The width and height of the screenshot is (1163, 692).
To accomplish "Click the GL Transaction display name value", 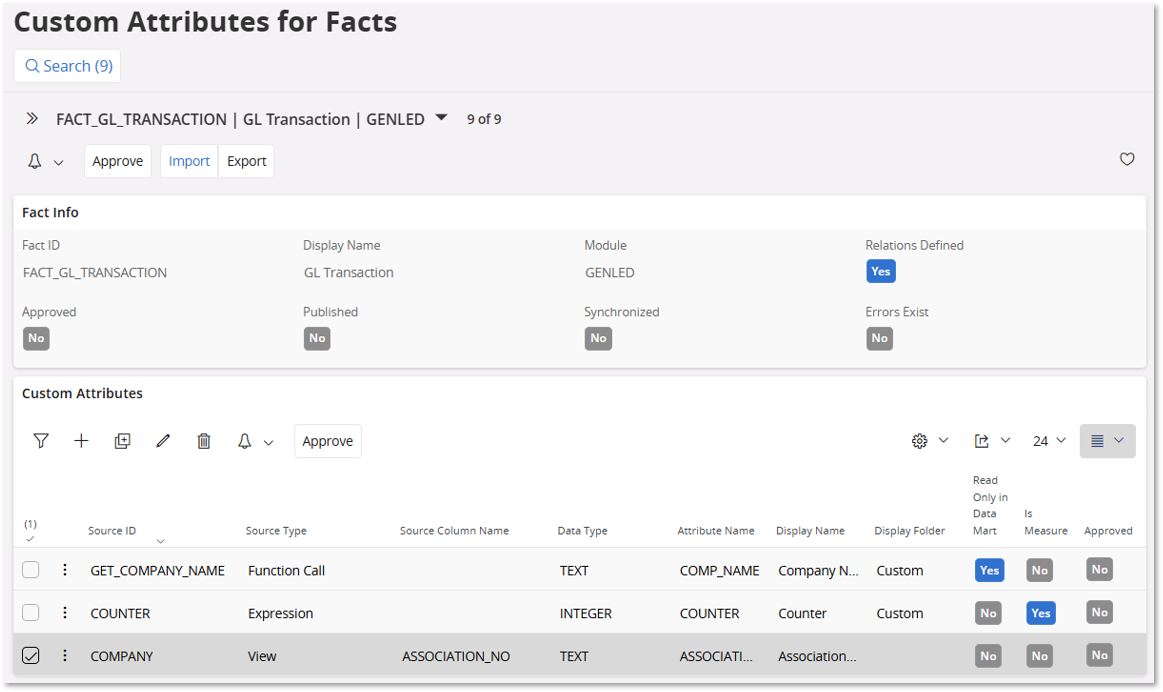I will [x=349, y=272].
